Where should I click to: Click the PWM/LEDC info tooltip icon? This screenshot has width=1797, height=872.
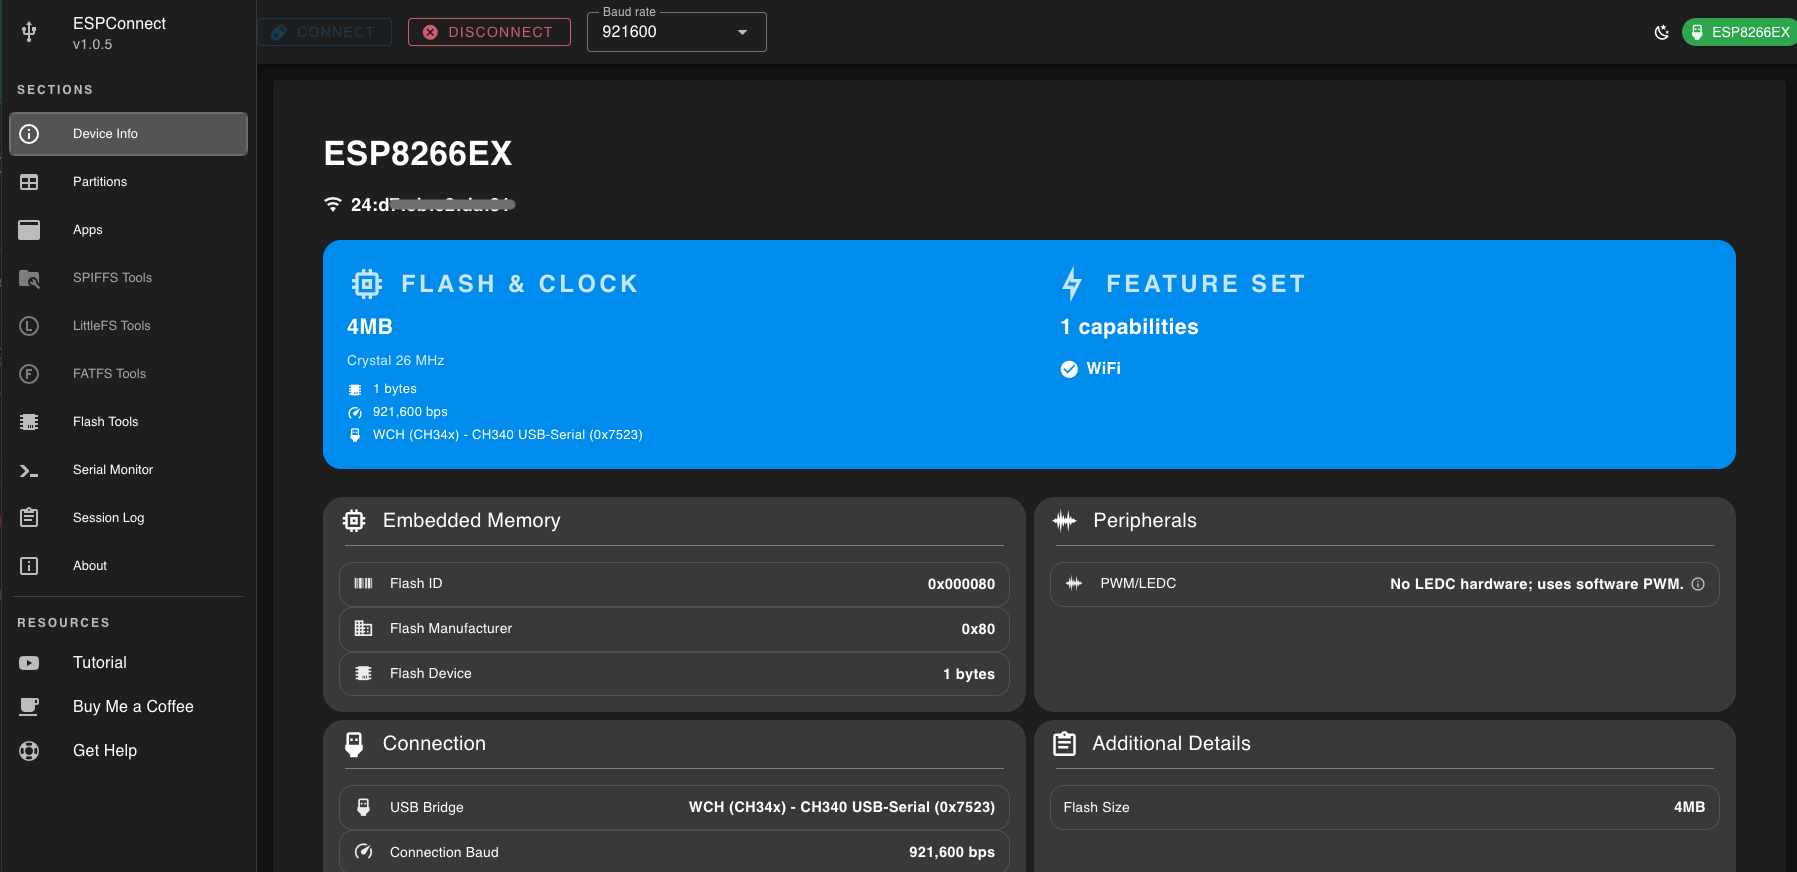click(1698, 584)
